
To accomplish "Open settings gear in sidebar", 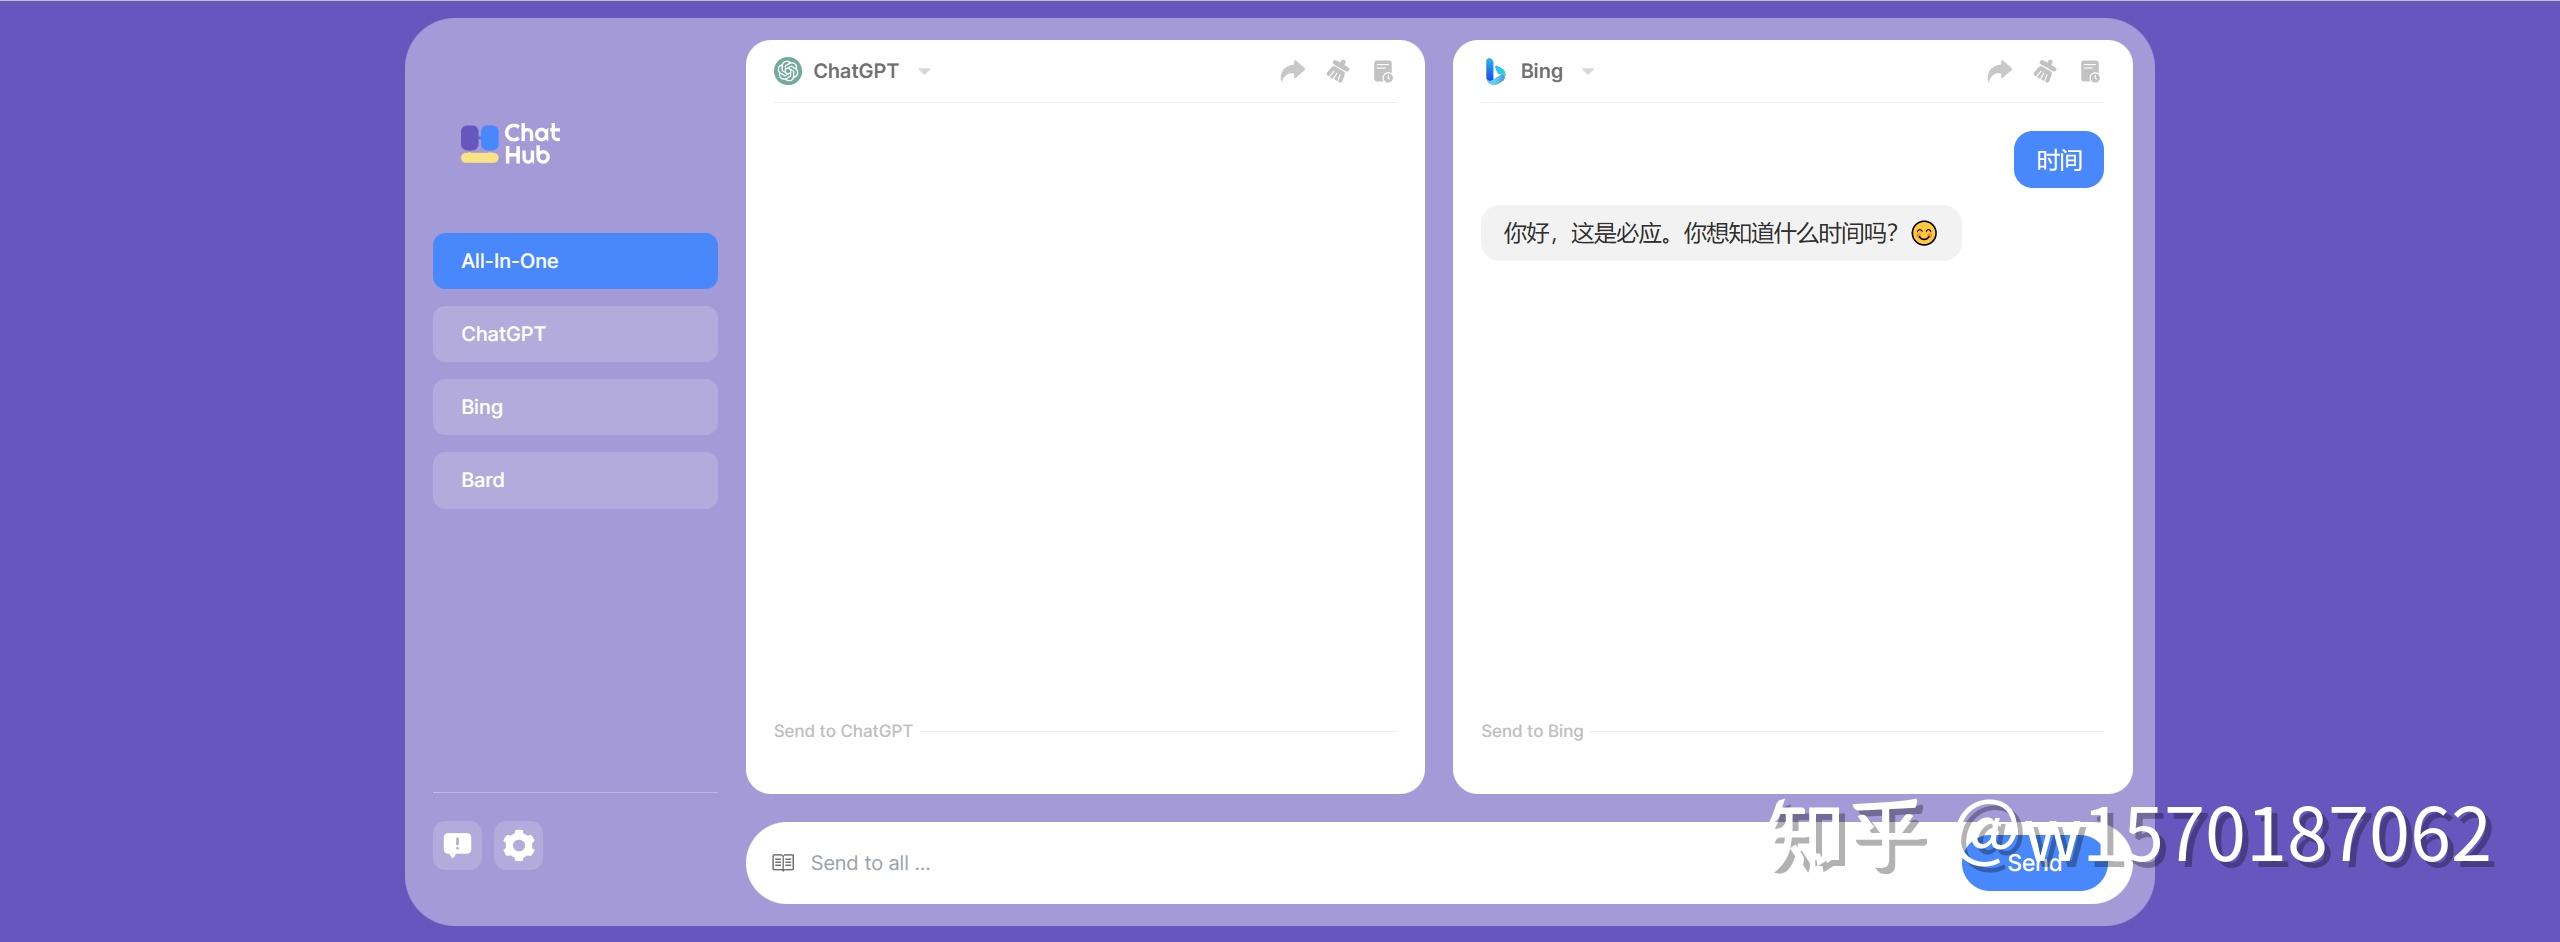I will tap(518, 845).
